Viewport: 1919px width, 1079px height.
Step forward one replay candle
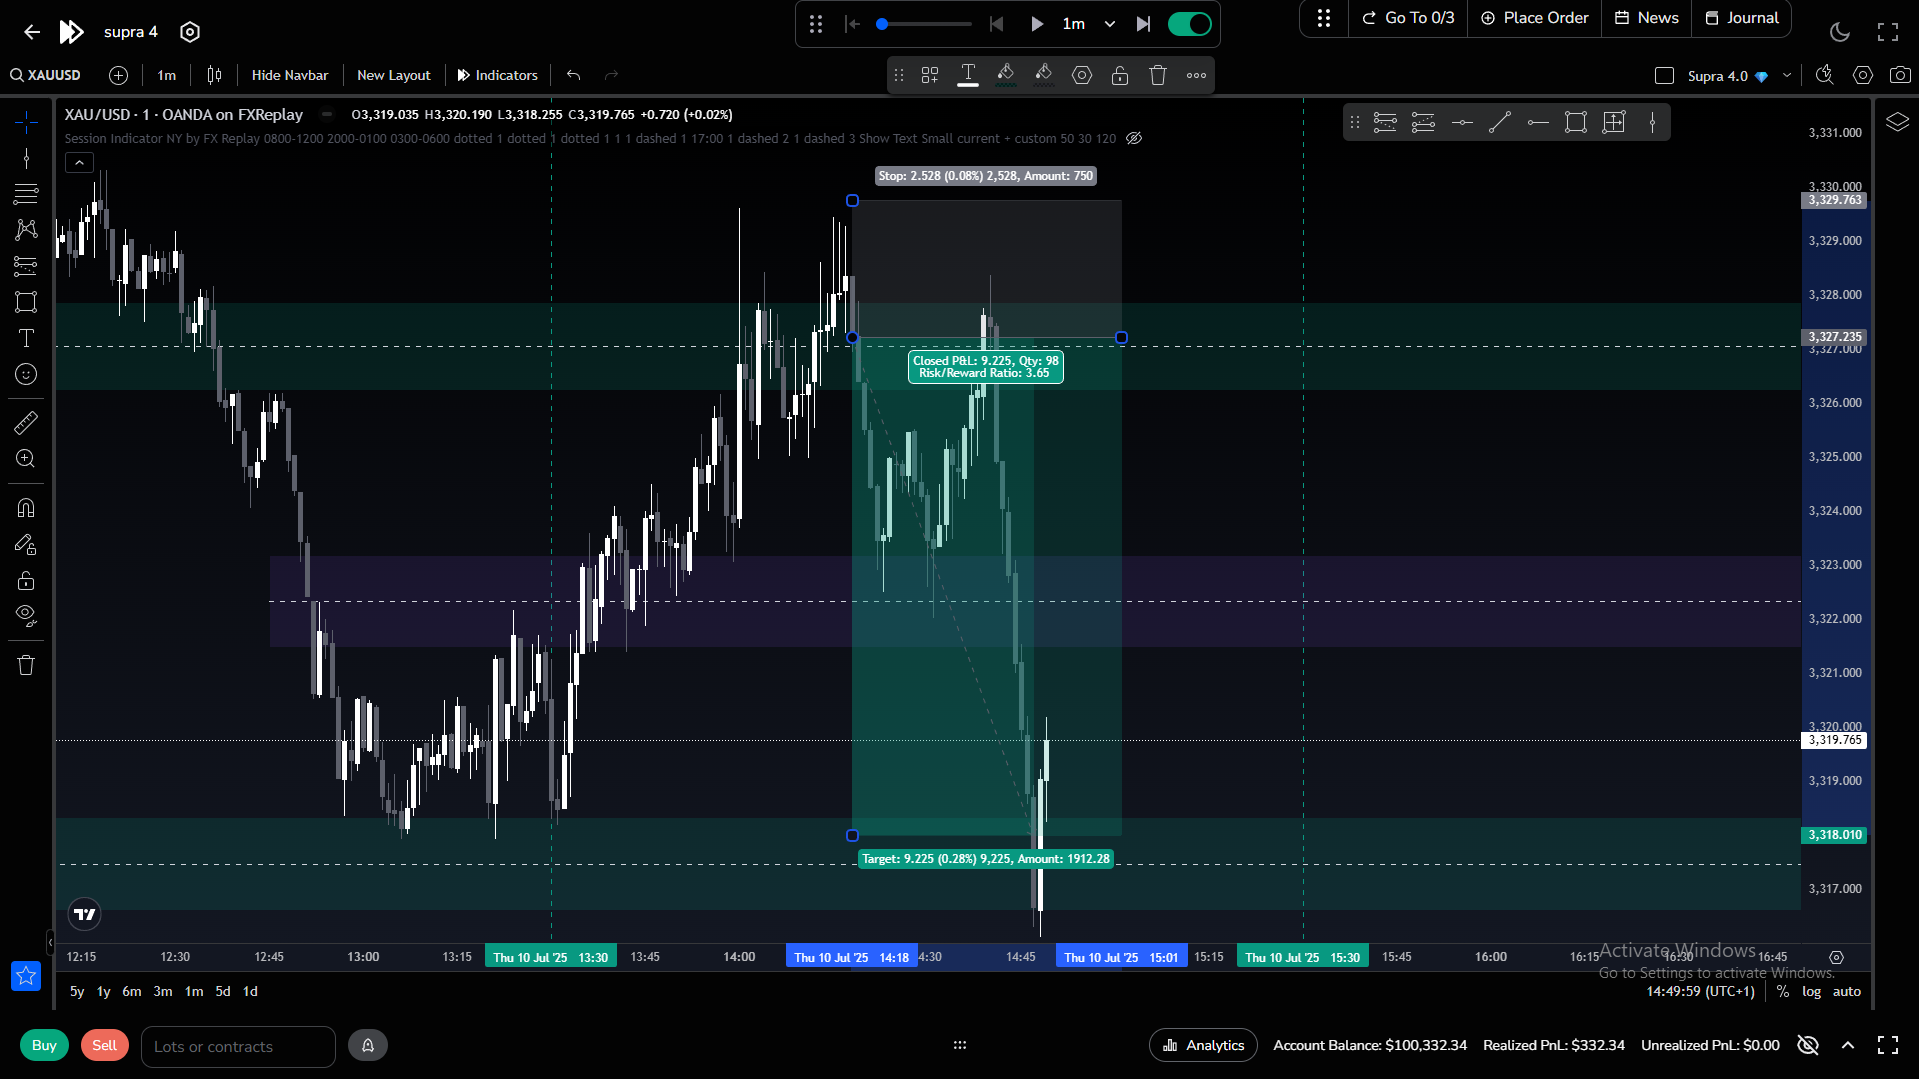pos(1143,24)
